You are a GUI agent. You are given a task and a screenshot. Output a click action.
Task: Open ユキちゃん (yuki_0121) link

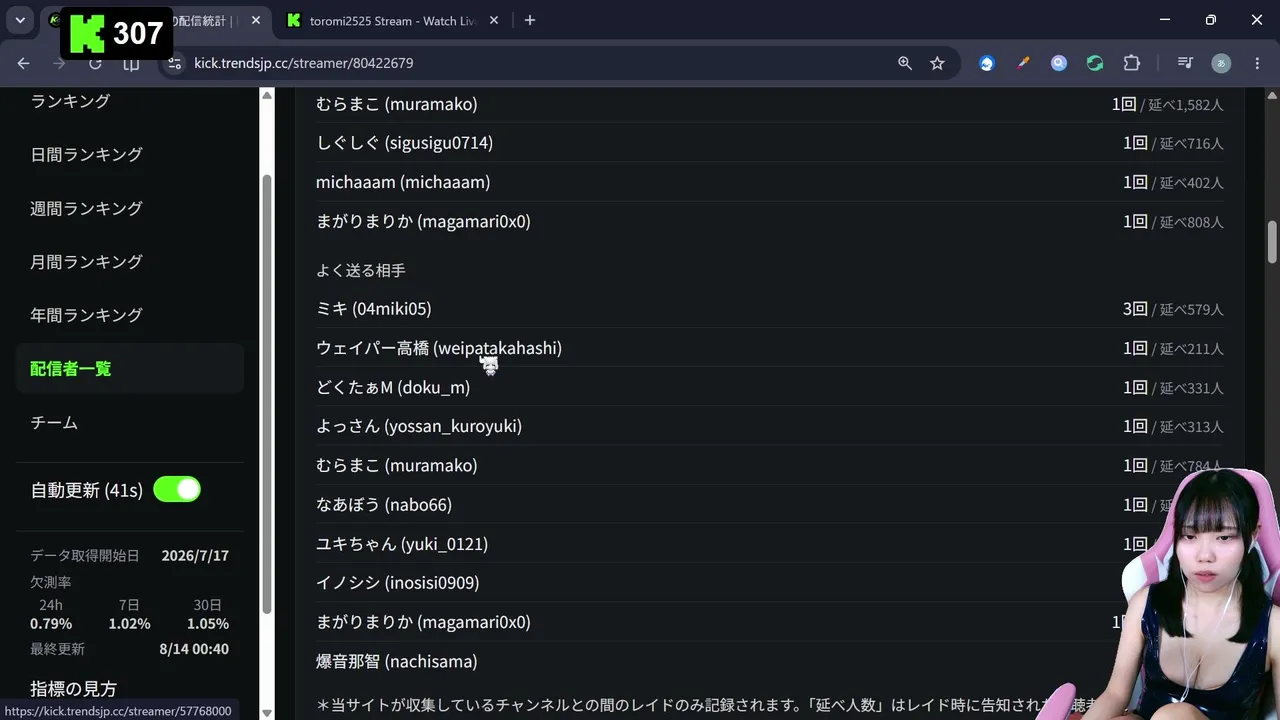402,544
